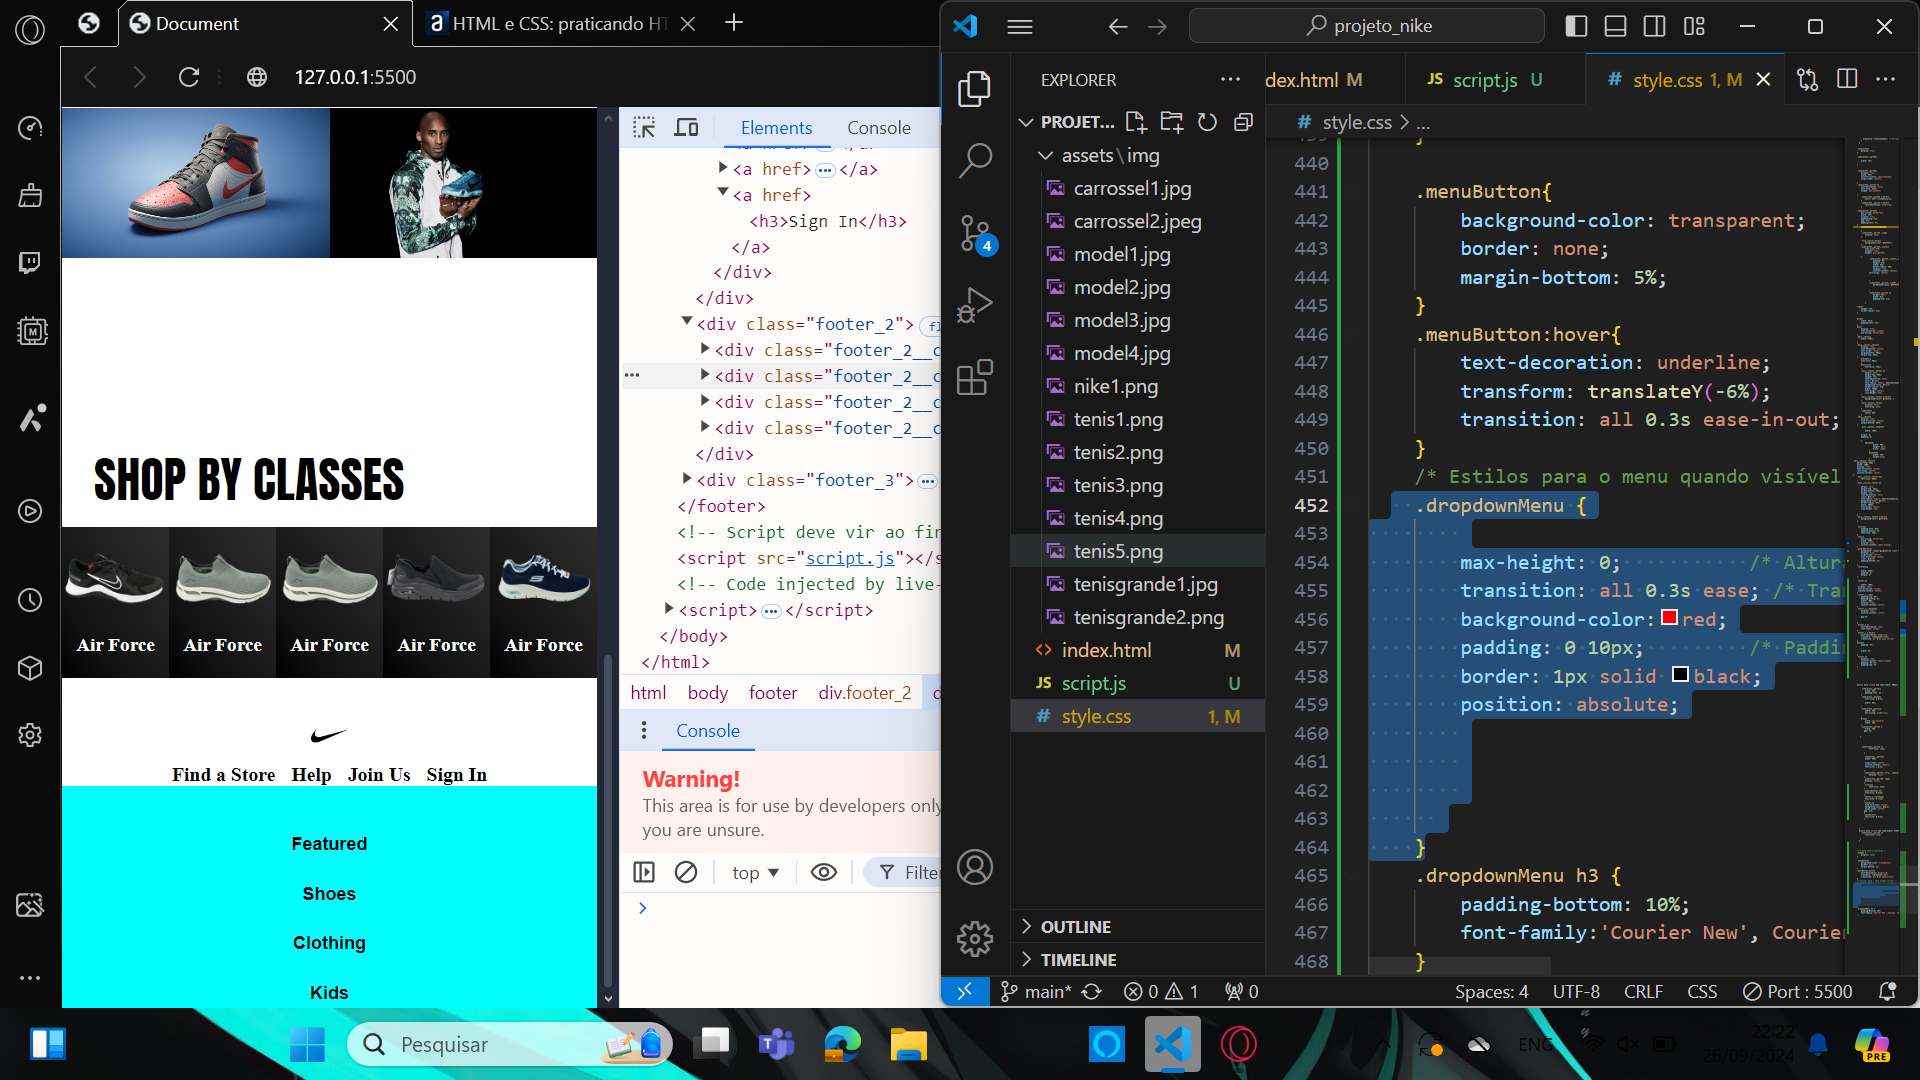1920x1080 pixels.
Task: Expand the script node in Elements tree
Action: coord(669,609)
